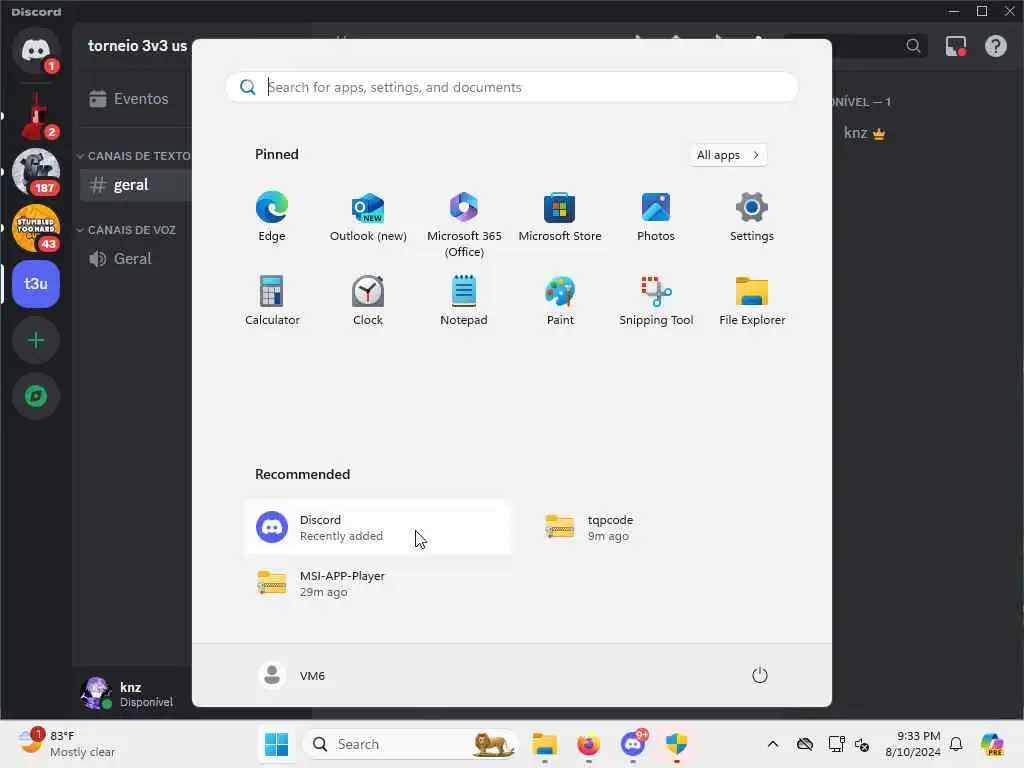Open Microsoft Store from Start menu
Screen dimensions: 1024x768
pos(560,217)
